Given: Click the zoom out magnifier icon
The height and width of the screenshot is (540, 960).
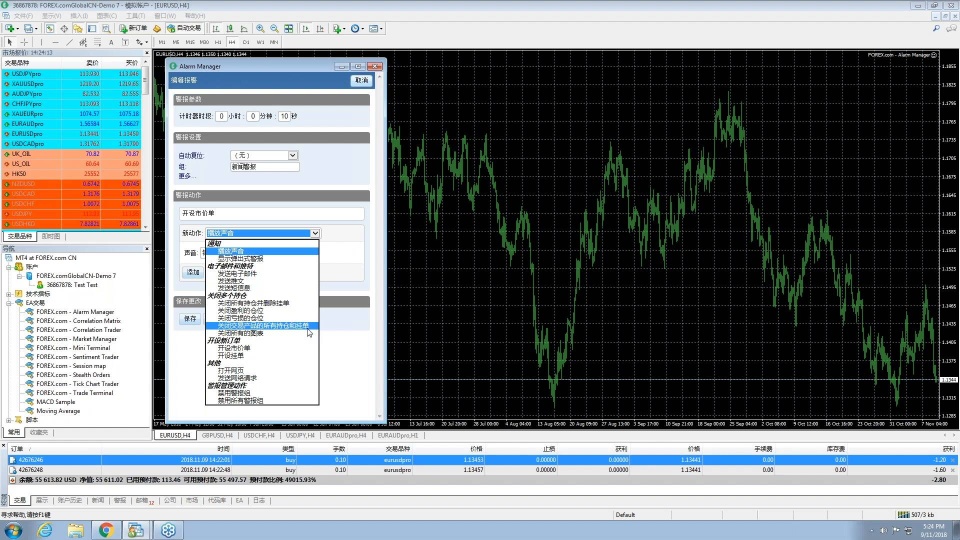Looking at the screenshot, I should pos(275,28).
